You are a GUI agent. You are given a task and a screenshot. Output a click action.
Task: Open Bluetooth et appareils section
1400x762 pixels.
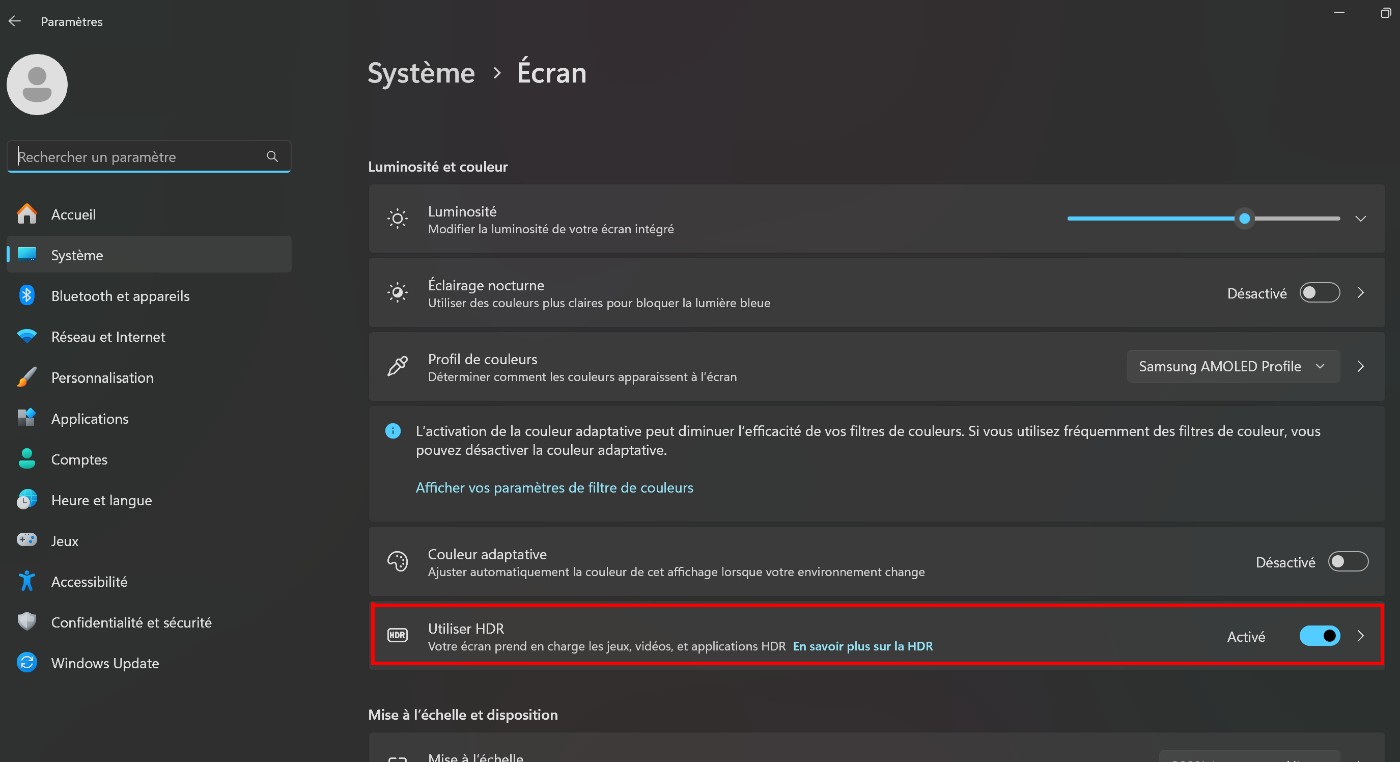120,296
